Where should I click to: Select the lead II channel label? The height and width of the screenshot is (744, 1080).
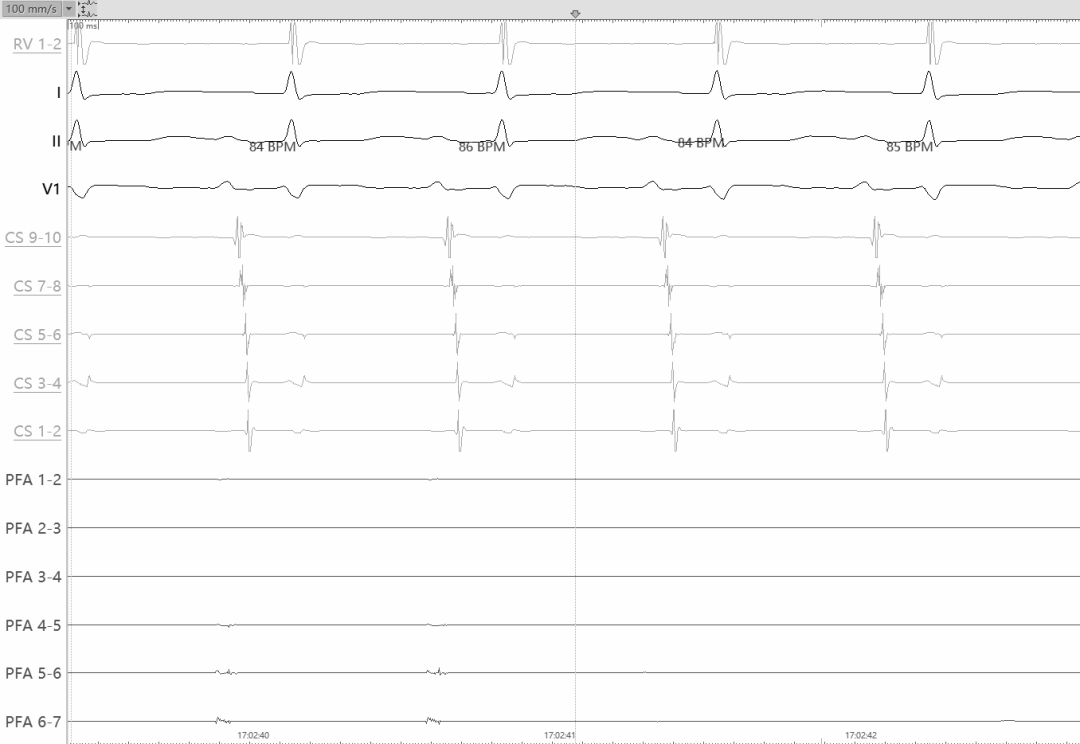(56, 141)
